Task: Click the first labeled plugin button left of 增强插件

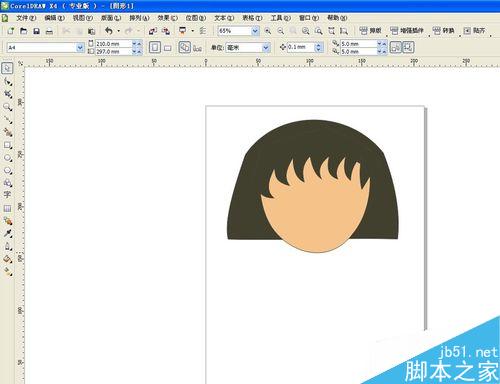Action: [370, 31]
